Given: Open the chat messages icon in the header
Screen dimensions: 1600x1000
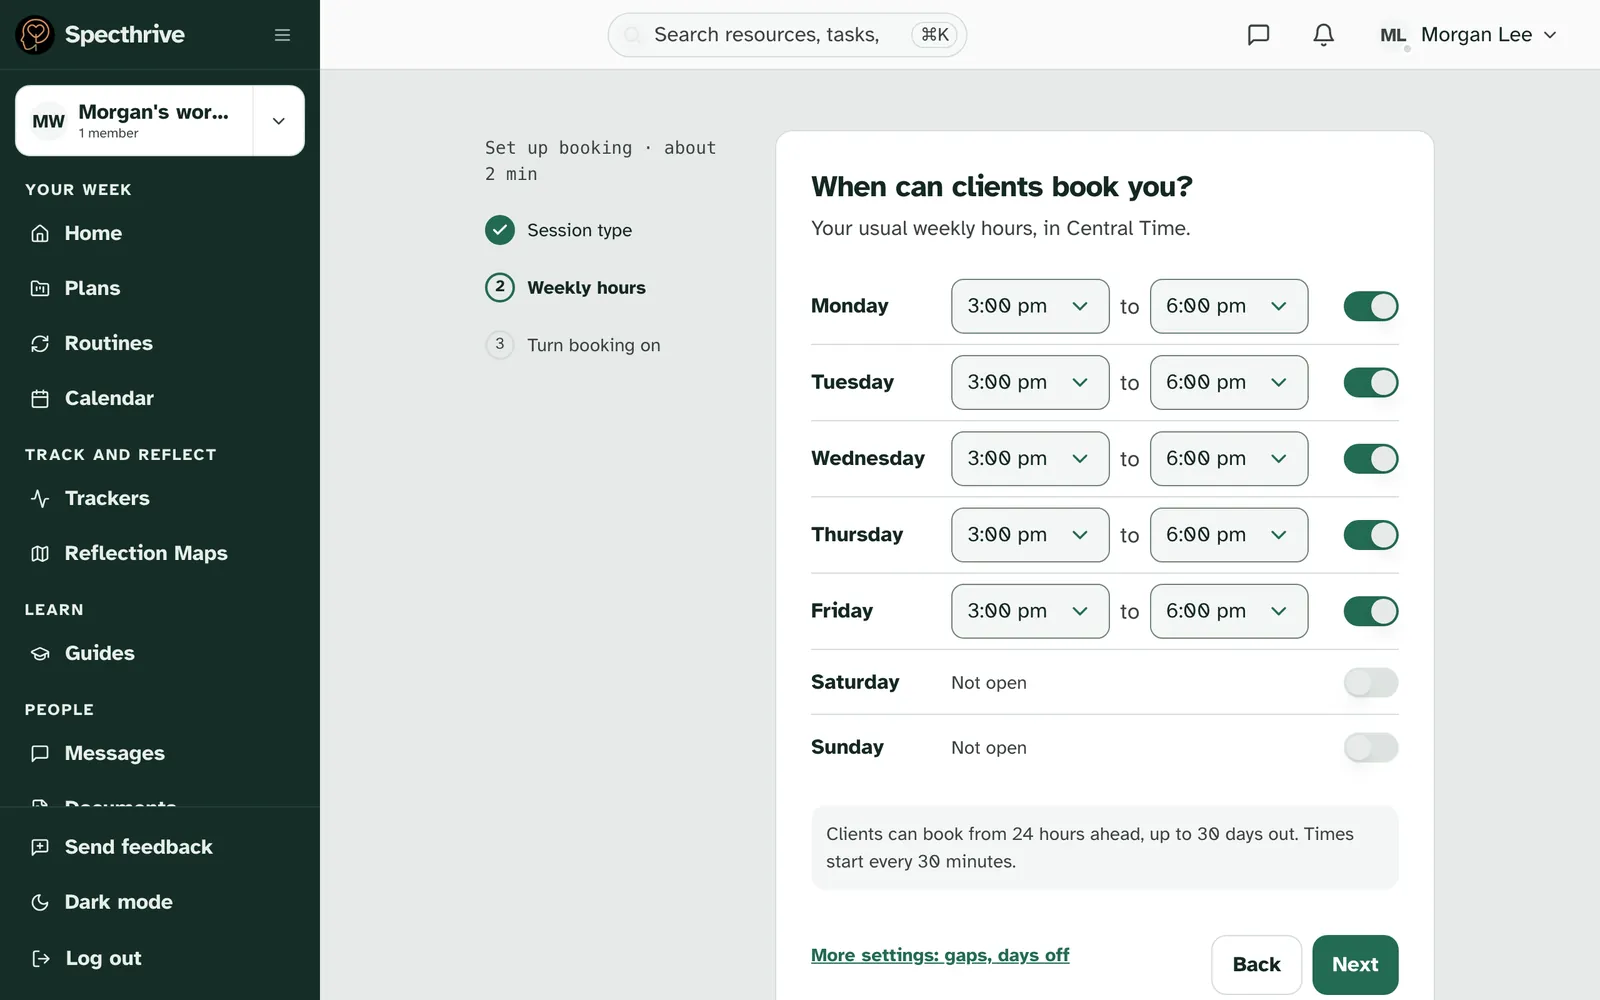Looking at the screenshot, I should (x=1258, y=35).
